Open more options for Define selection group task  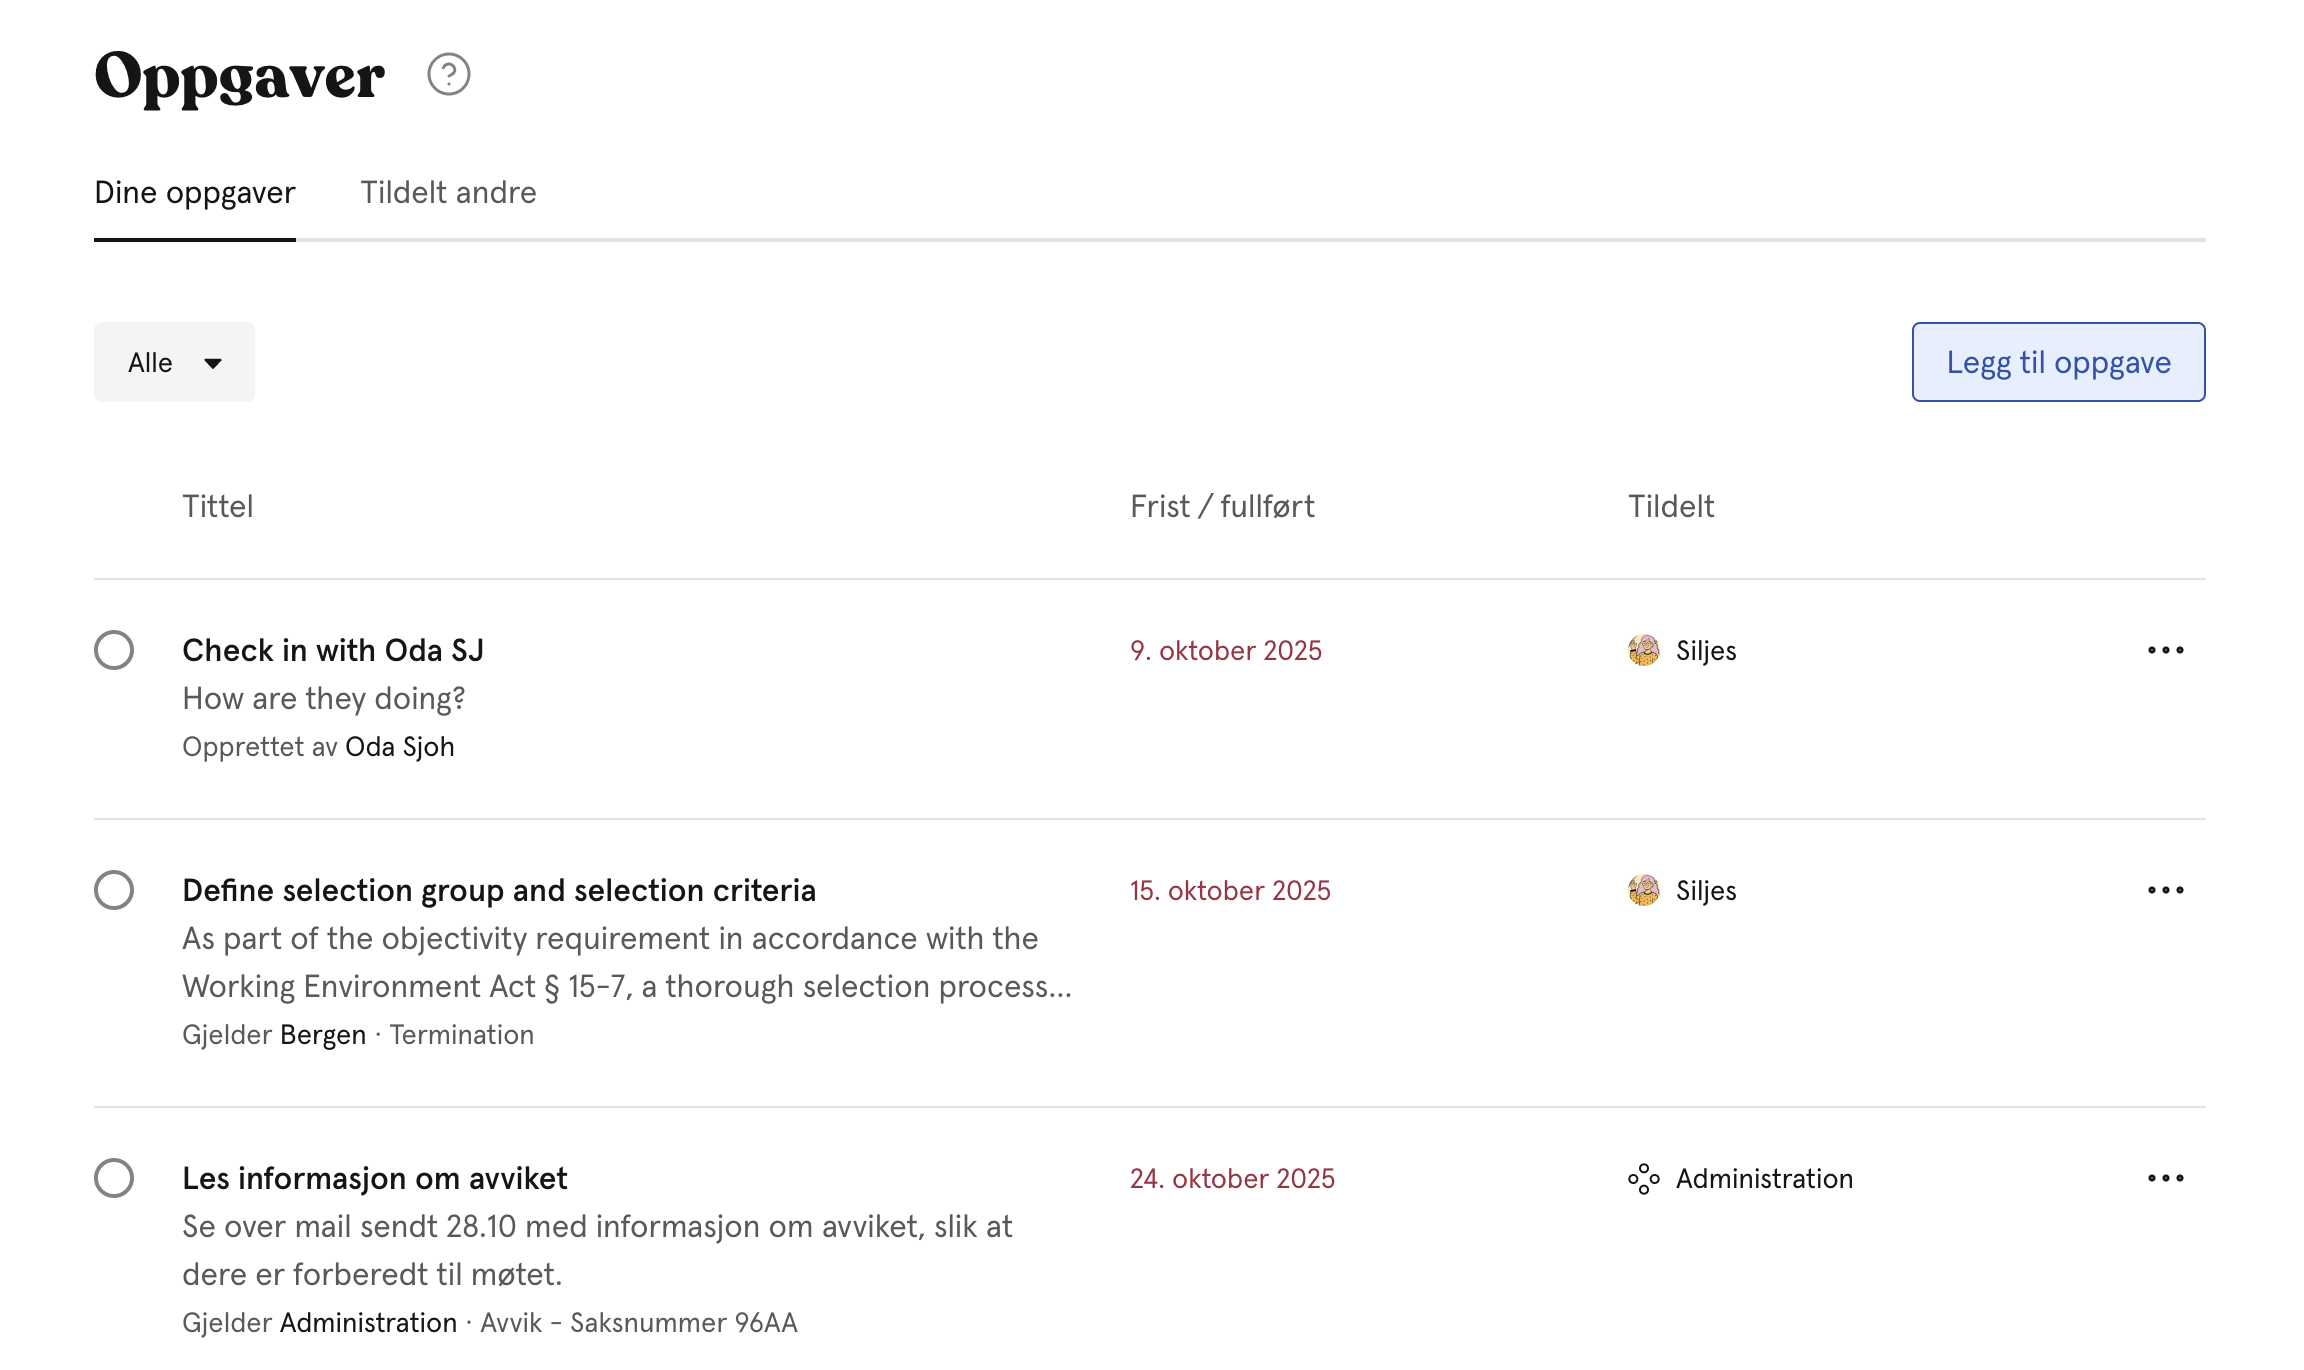pyautogui.click(x=2165, y=890)
